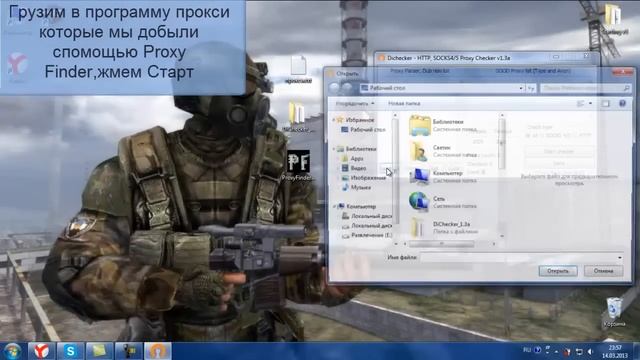Open the Упорядочить menu
Viewport: 640px width, 360px height.
[355, 104]
